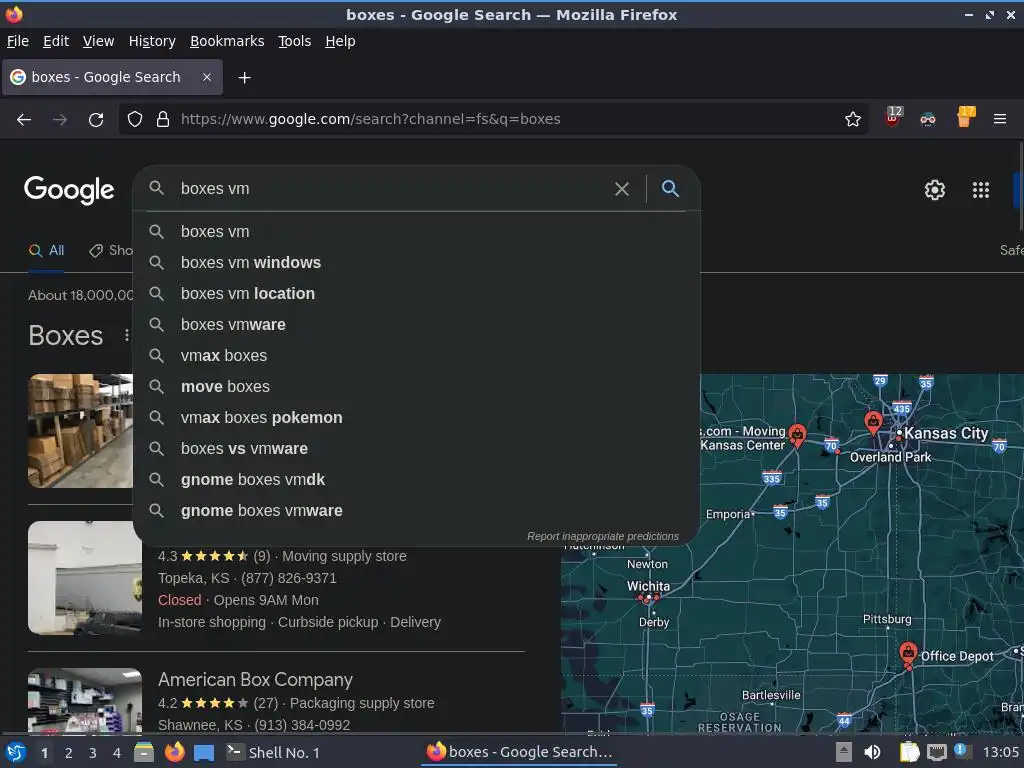This screenshot has width=1024, height=768.
Task: Switch to Shell No. 1 window
Action: (274, 753)
